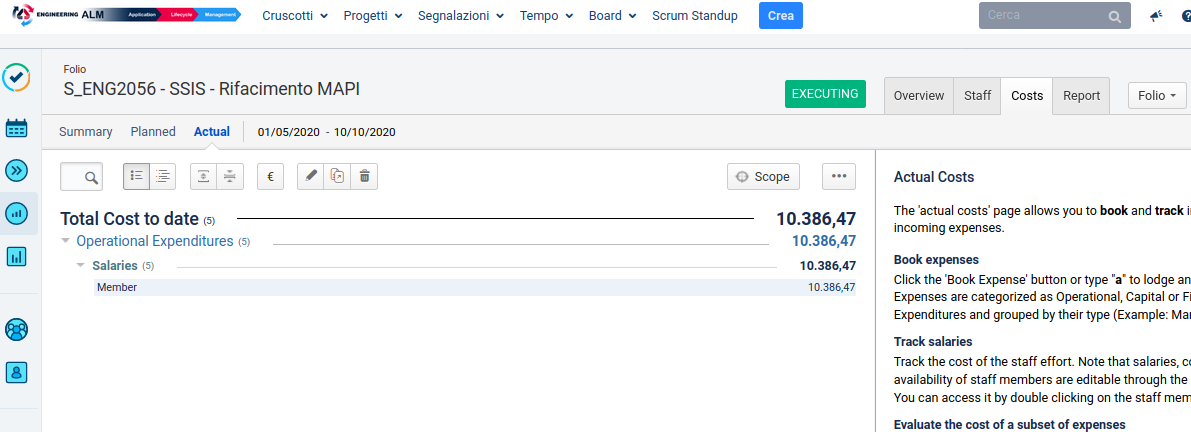Click the blue Crea button

tap(780, 16)
